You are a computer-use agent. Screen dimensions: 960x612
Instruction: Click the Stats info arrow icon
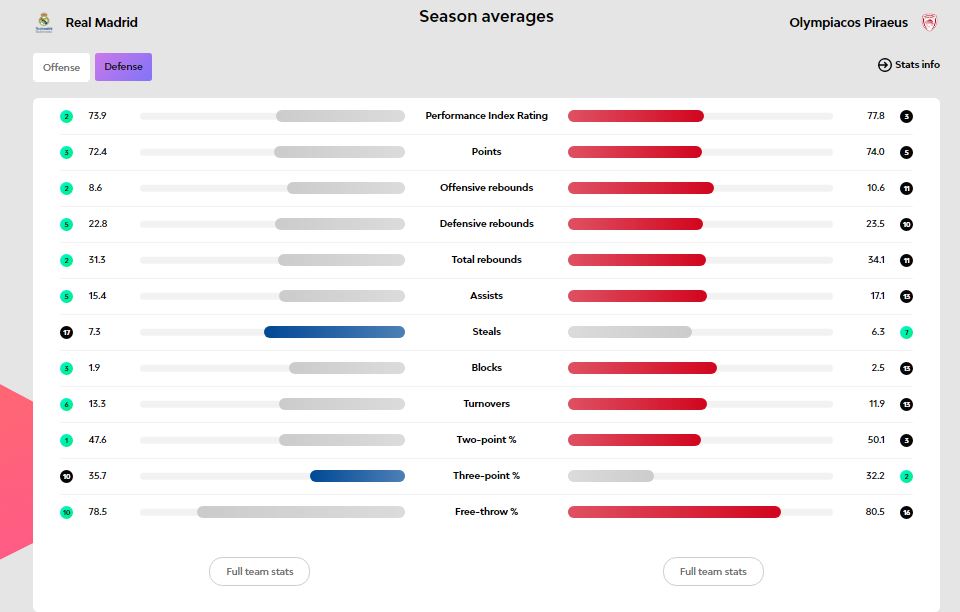click(884, 65)
